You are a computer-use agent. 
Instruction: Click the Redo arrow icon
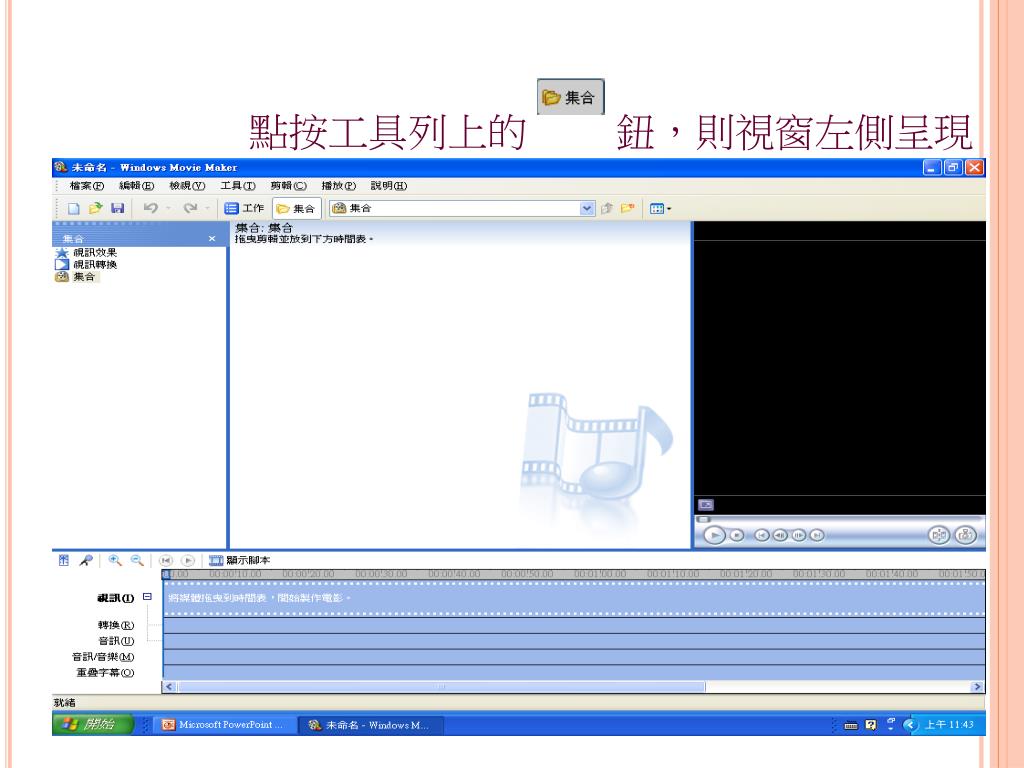(x=190, y=208)
